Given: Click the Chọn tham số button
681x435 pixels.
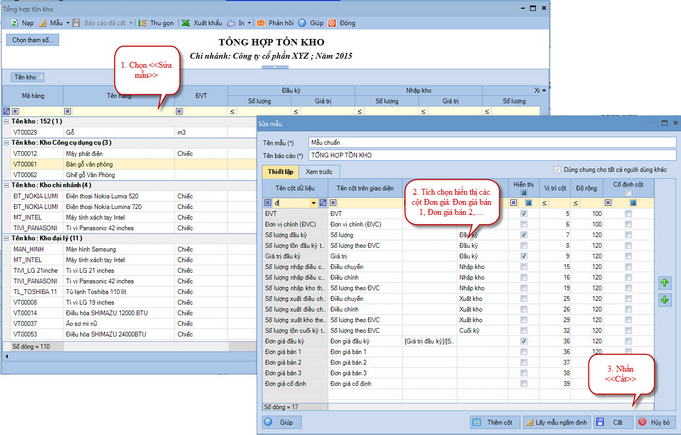Looking at the screenshot, I should pos(33,40).
